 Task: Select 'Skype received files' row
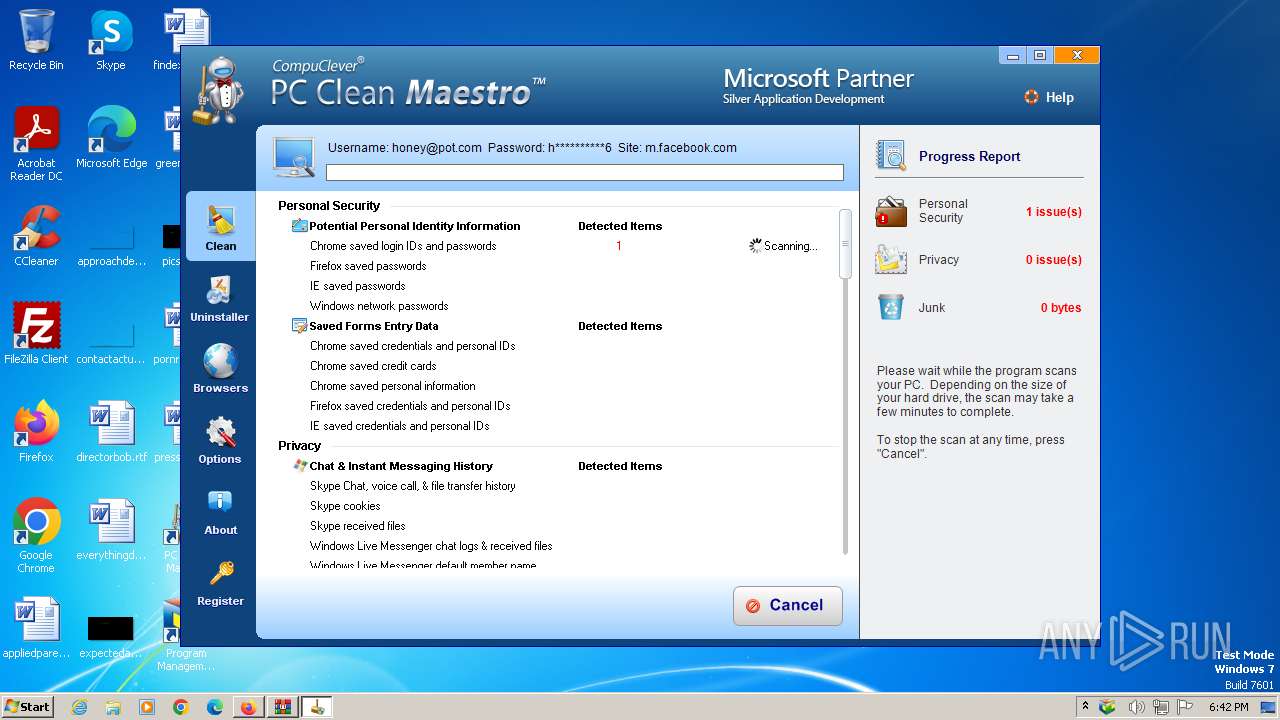(x=358, y=526)
